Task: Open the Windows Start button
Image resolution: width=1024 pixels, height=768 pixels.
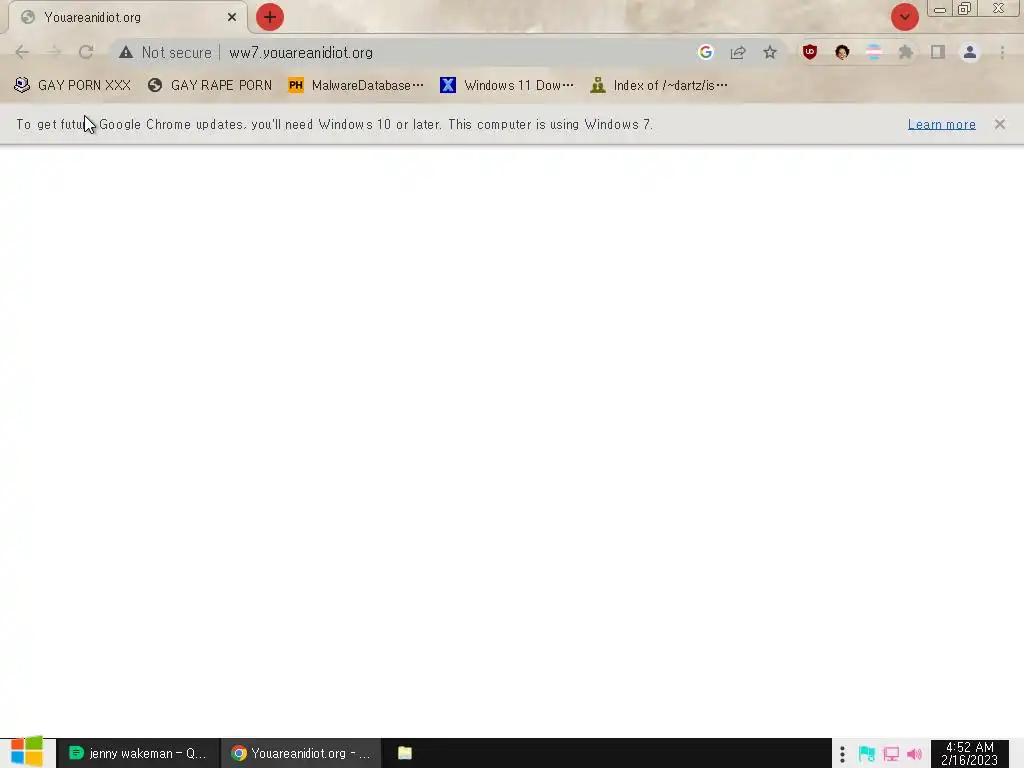Action: pyautogui.click(x=27, y=752)
